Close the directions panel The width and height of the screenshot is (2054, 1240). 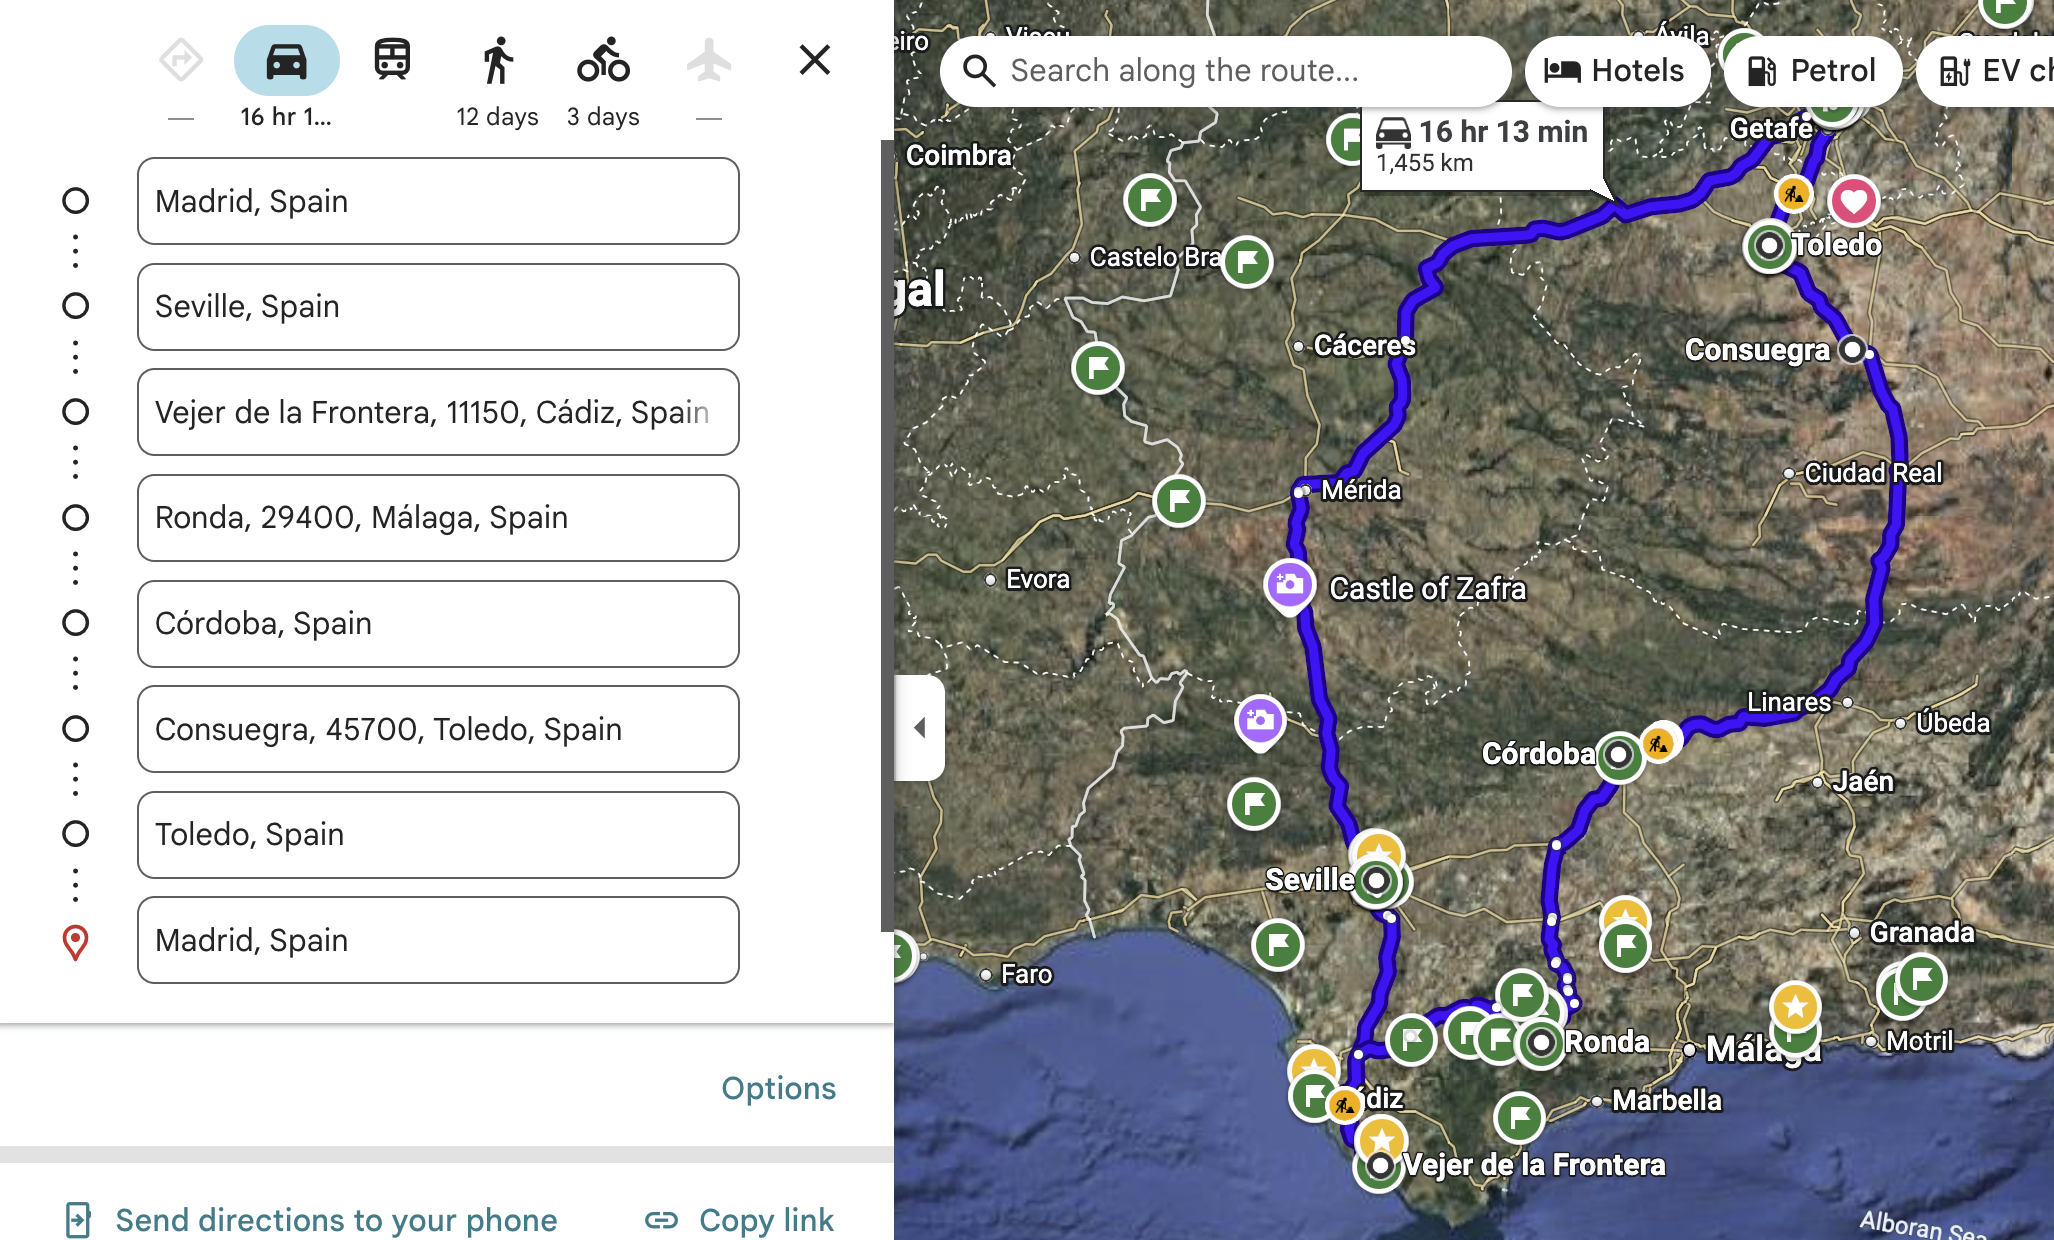click(815, 60)
